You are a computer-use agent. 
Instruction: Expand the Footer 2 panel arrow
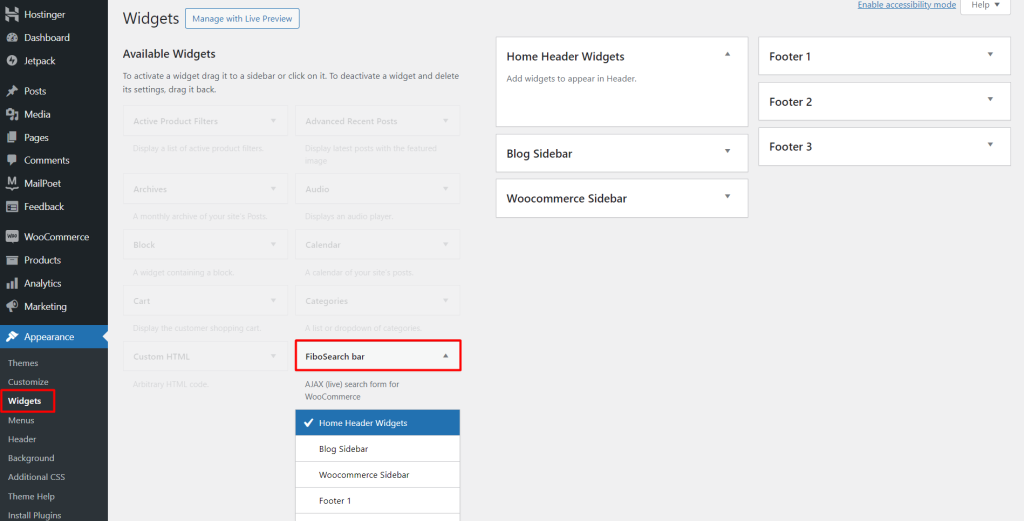(x=990, y=100)
